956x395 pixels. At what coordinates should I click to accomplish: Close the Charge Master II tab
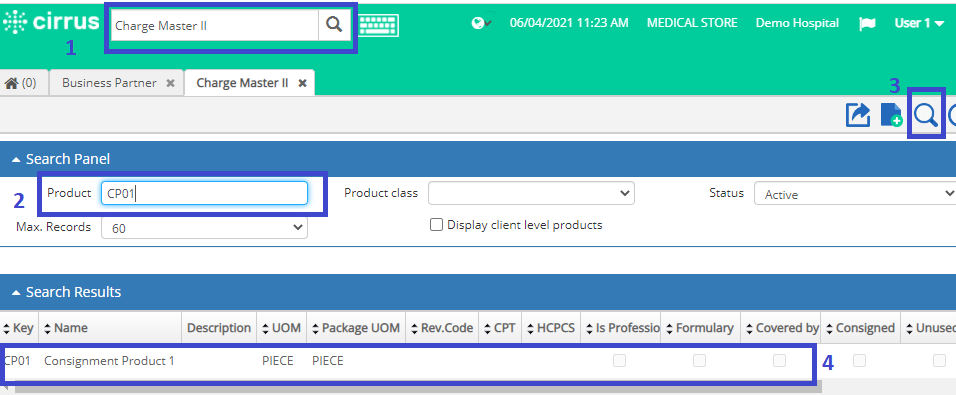click(x=302, y=84)
